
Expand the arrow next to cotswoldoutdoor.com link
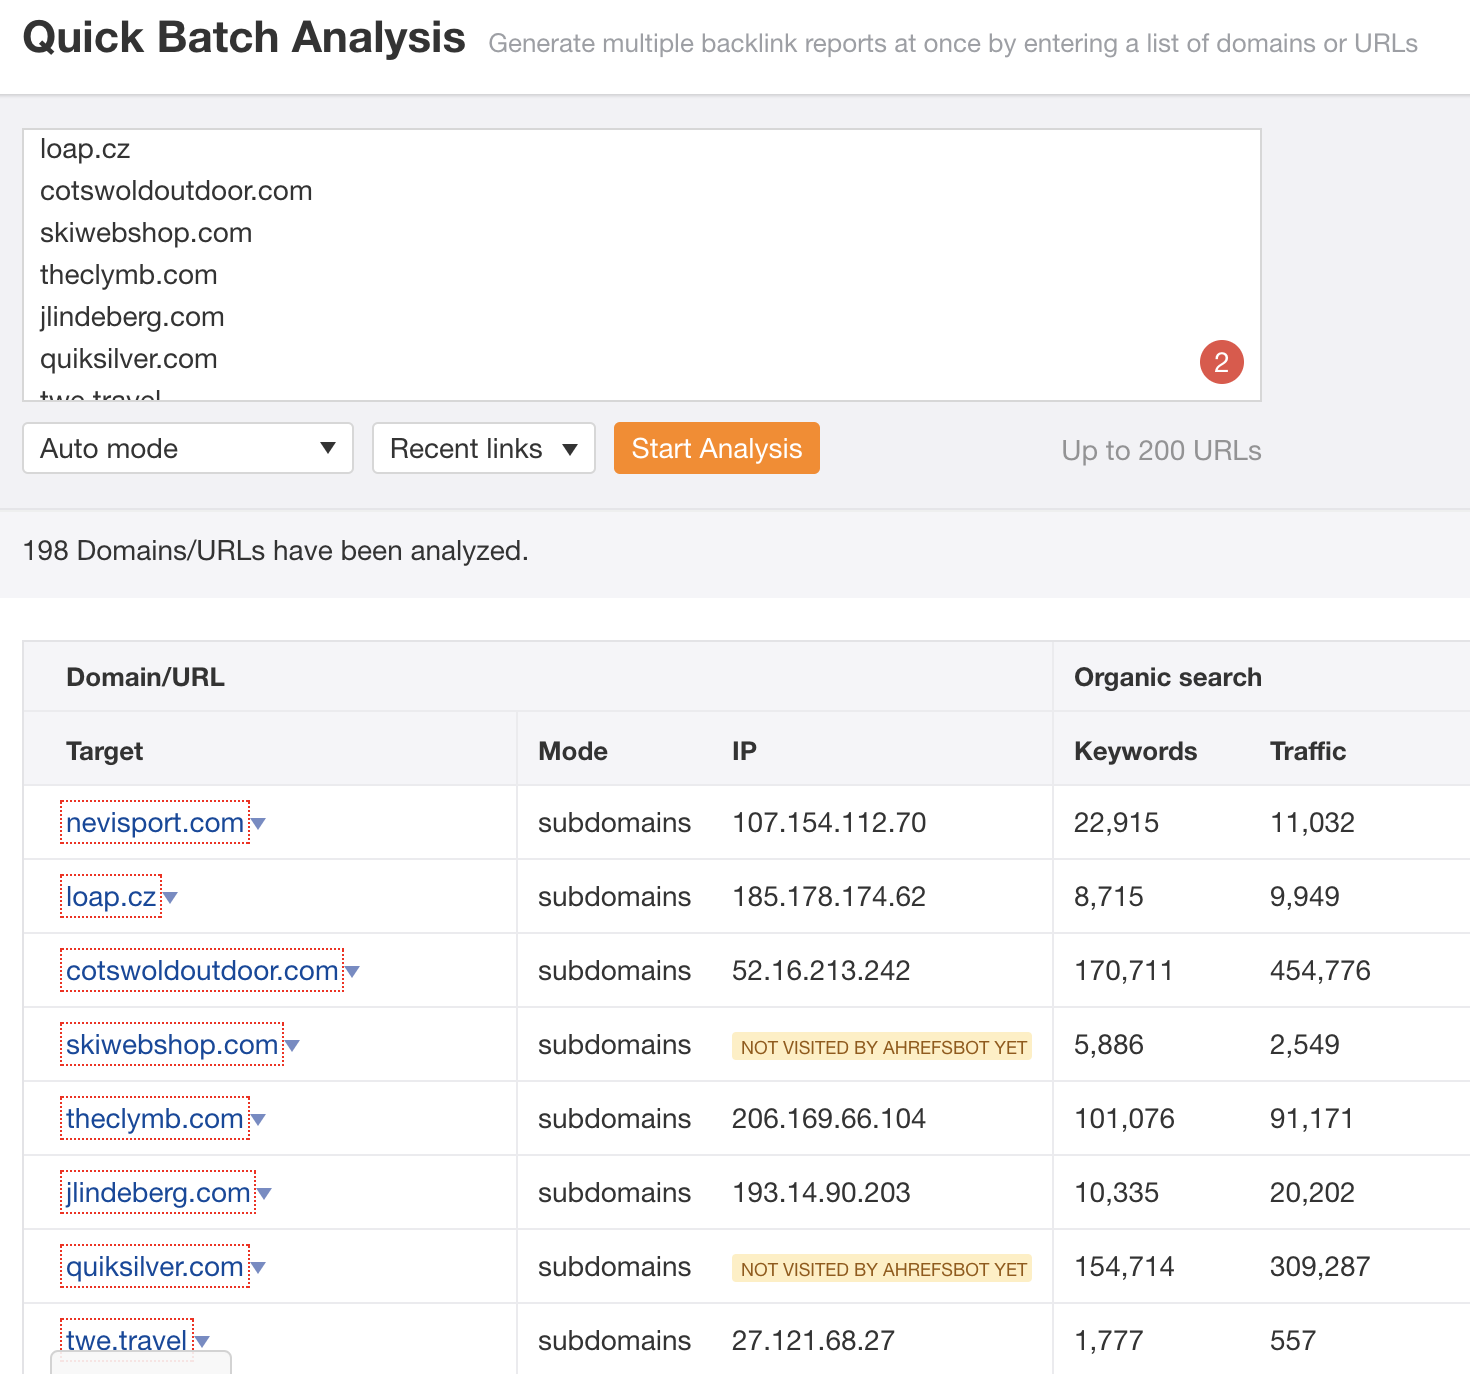coord(352,972)
